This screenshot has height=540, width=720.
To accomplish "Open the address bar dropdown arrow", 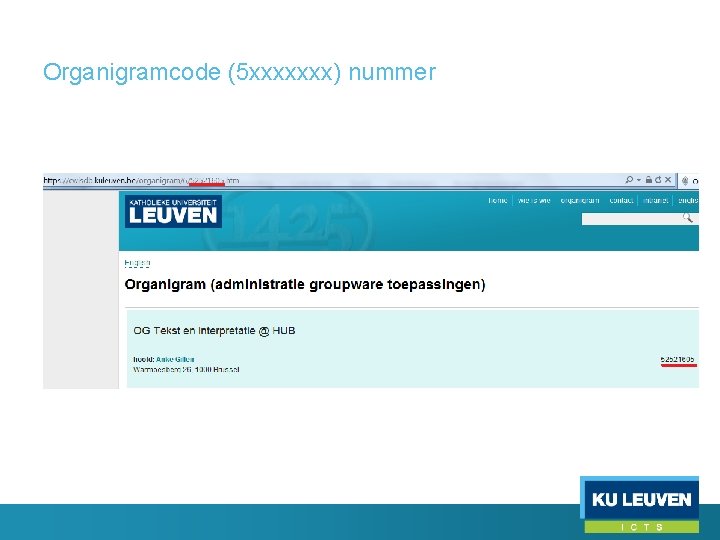I will coord(639,180).
